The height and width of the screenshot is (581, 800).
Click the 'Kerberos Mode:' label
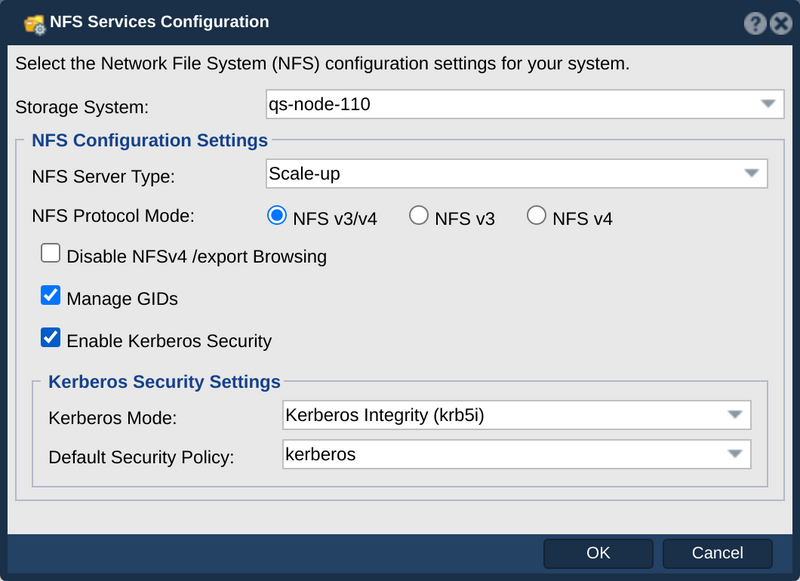coord(113,418)
